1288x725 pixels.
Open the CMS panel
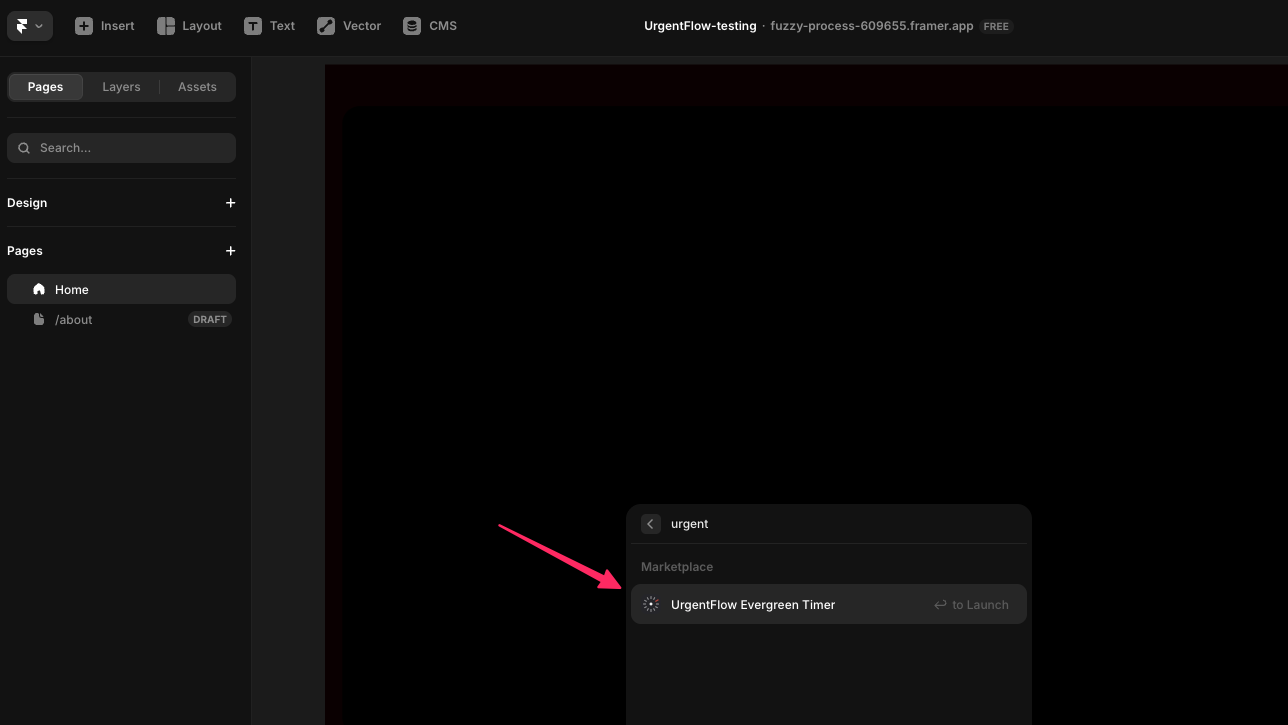[430, 26]
